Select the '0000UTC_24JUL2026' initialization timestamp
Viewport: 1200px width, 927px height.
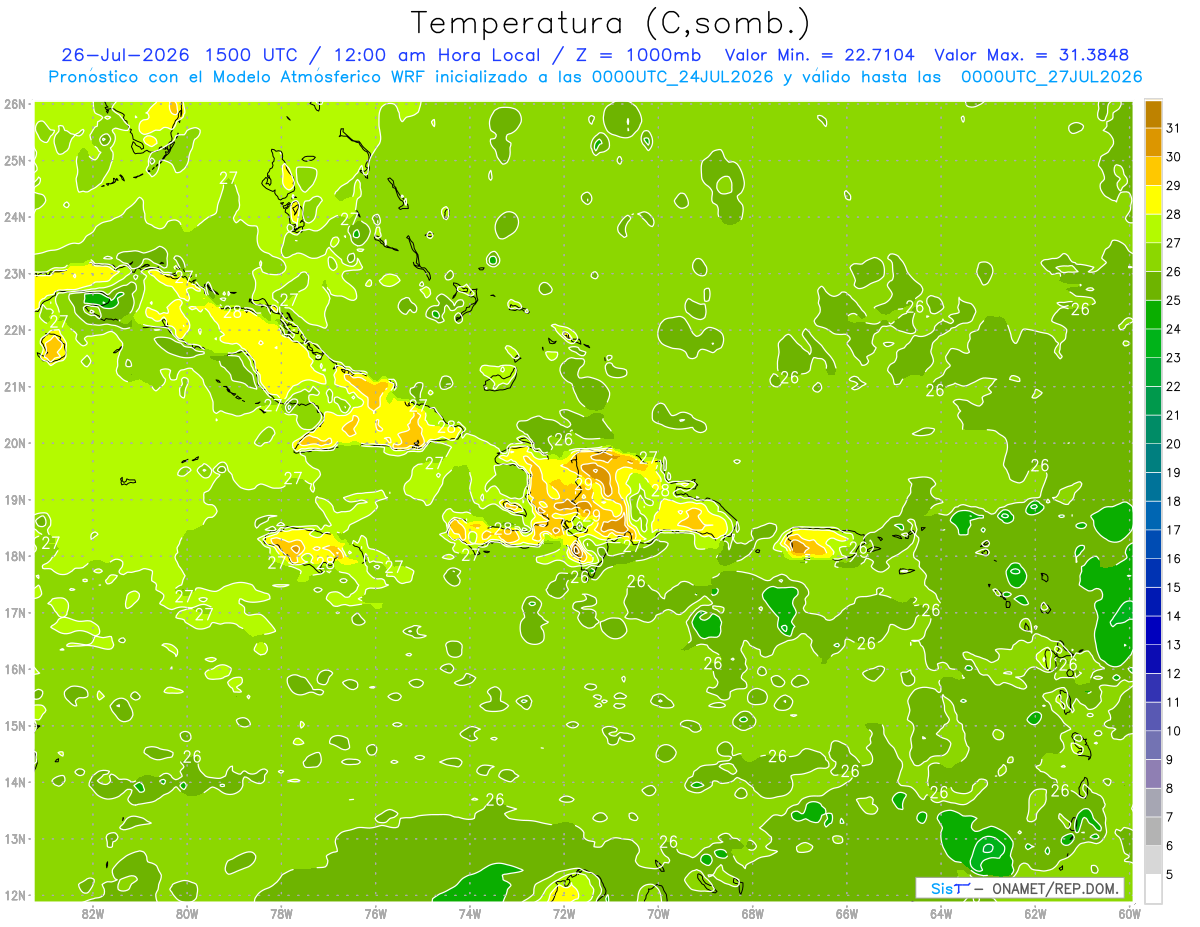683,77
